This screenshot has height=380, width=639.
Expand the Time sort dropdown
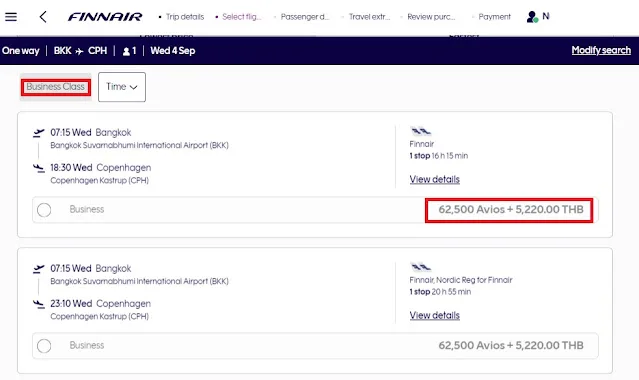click(x=122, y=87)
